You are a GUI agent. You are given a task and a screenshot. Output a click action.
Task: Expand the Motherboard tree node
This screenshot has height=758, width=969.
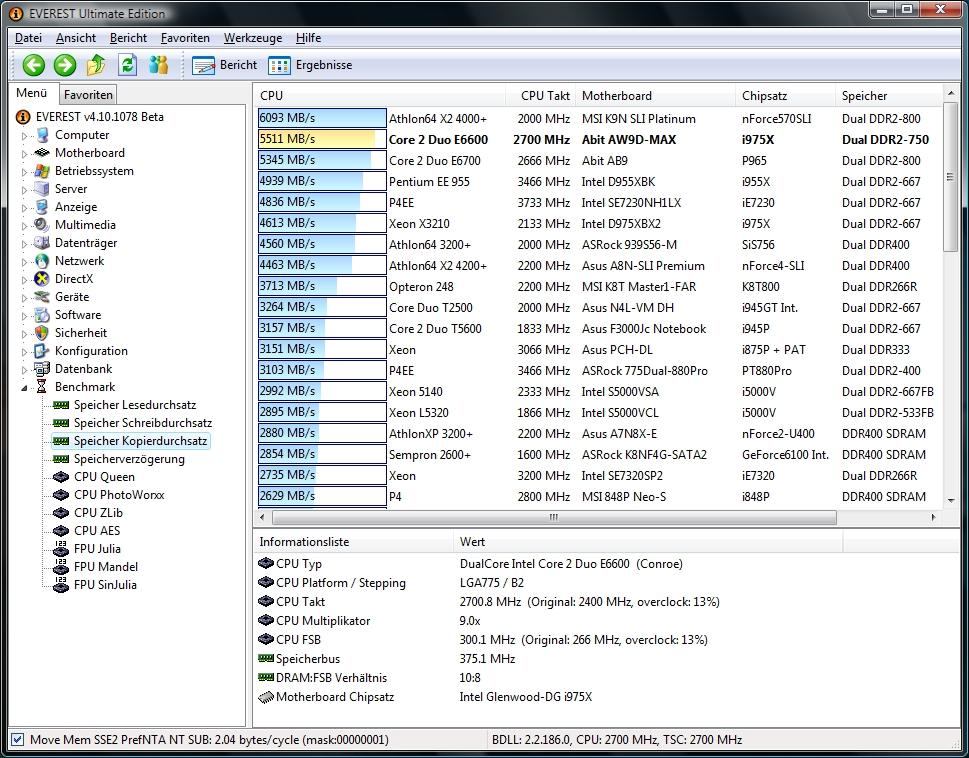[25, 153]
